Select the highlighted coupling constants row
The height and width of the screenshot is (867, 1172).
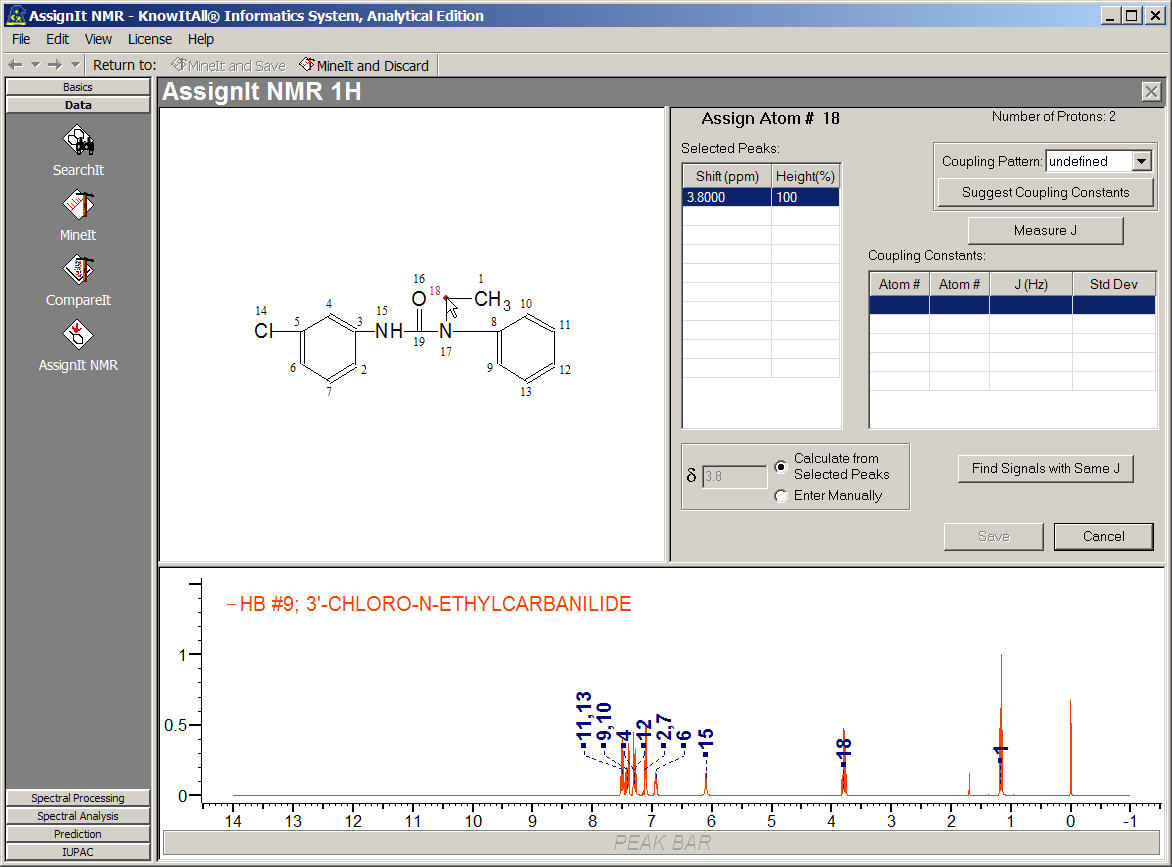coord(1012,305)
